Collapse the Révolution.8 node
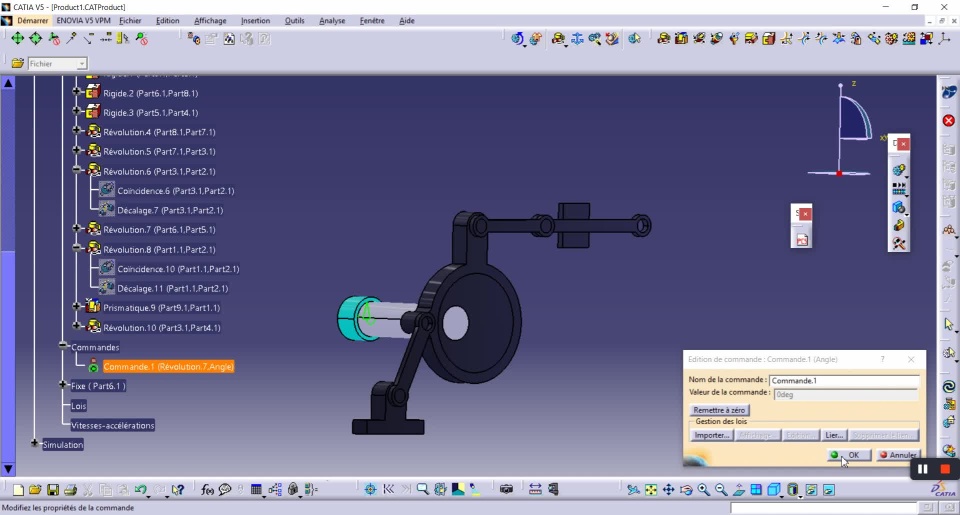 click(x=77, y=248)
